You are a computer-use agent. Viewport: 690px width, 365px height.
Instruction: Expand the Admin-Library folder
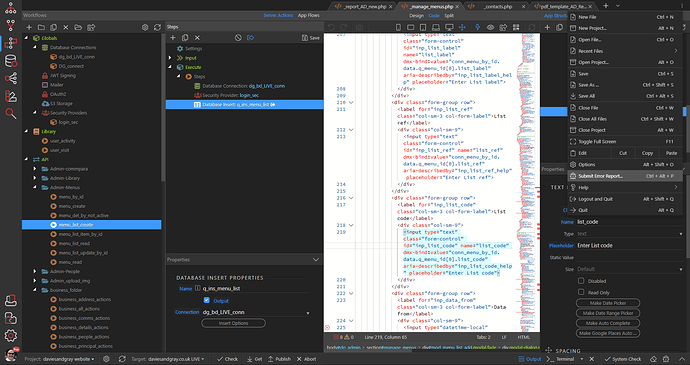(x=35, y=178)
